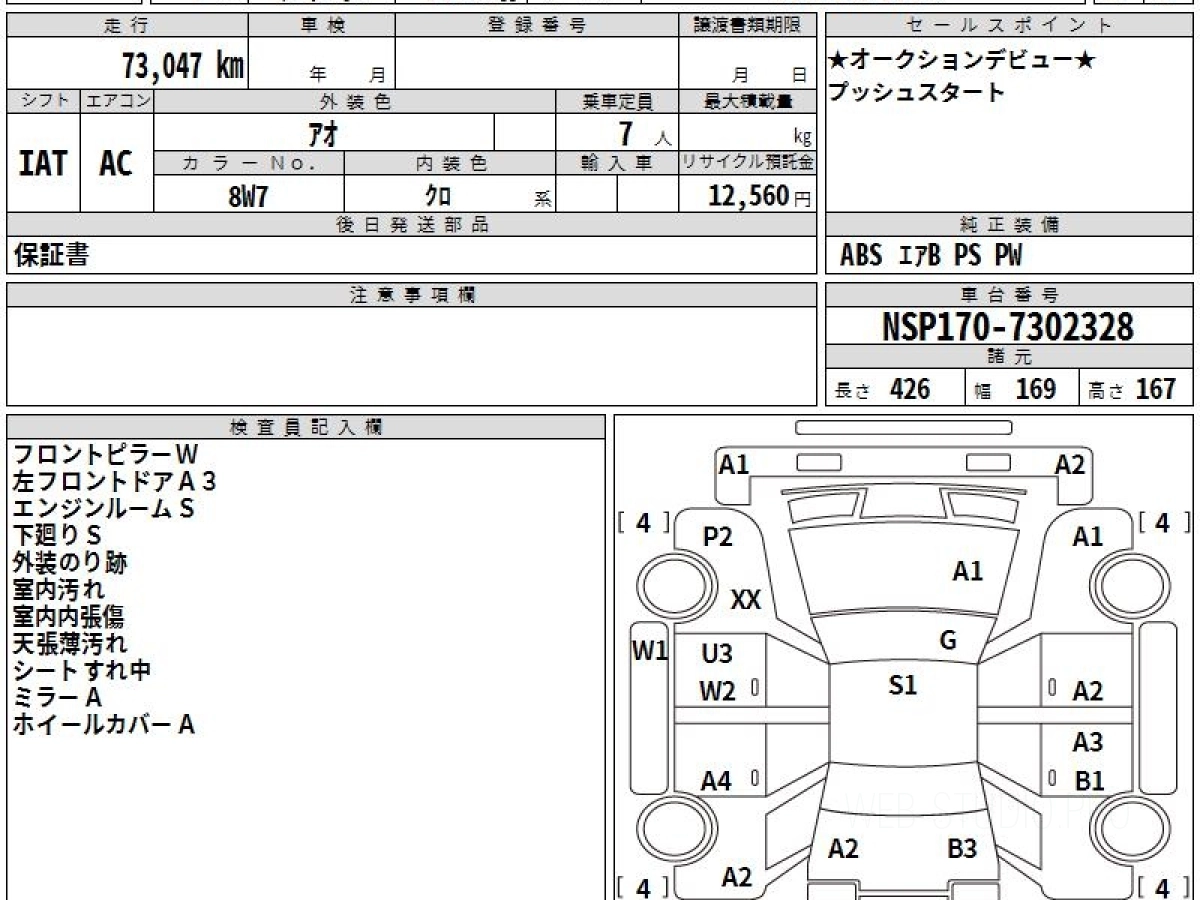Select the 内装色 header
The width and height of the screenshot is (1200, 900).
tap(450, 163)
